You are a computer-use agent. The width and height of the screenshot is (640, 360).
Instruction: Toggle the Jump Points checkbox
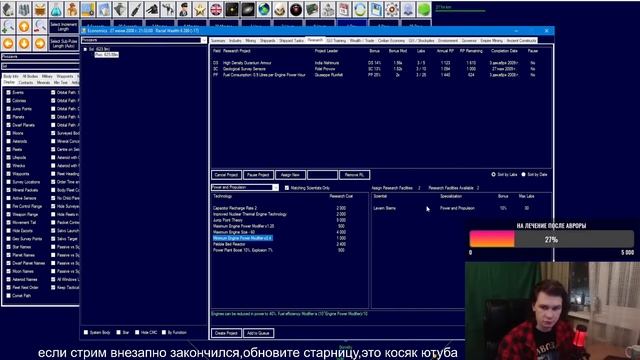pos(9,109)
